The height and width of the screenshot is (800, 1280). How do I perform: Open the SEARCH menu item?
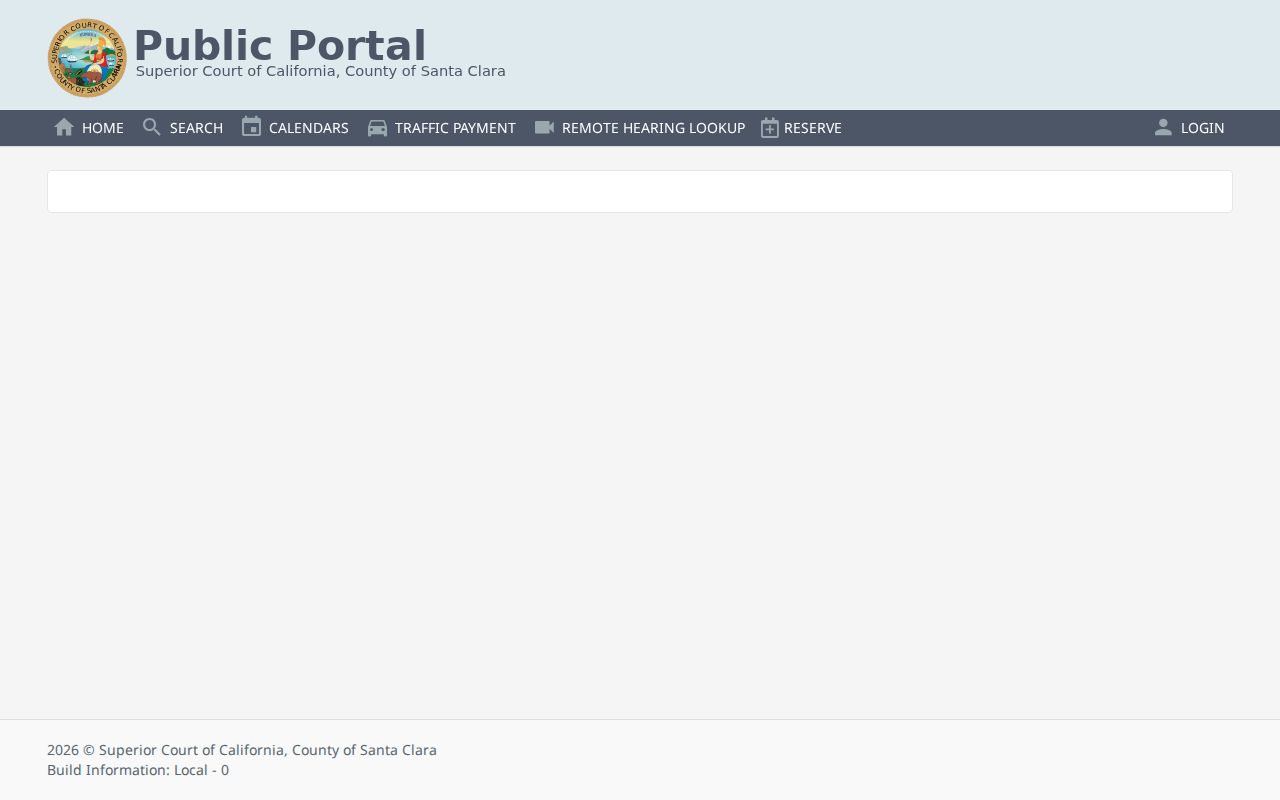(196, 128)
